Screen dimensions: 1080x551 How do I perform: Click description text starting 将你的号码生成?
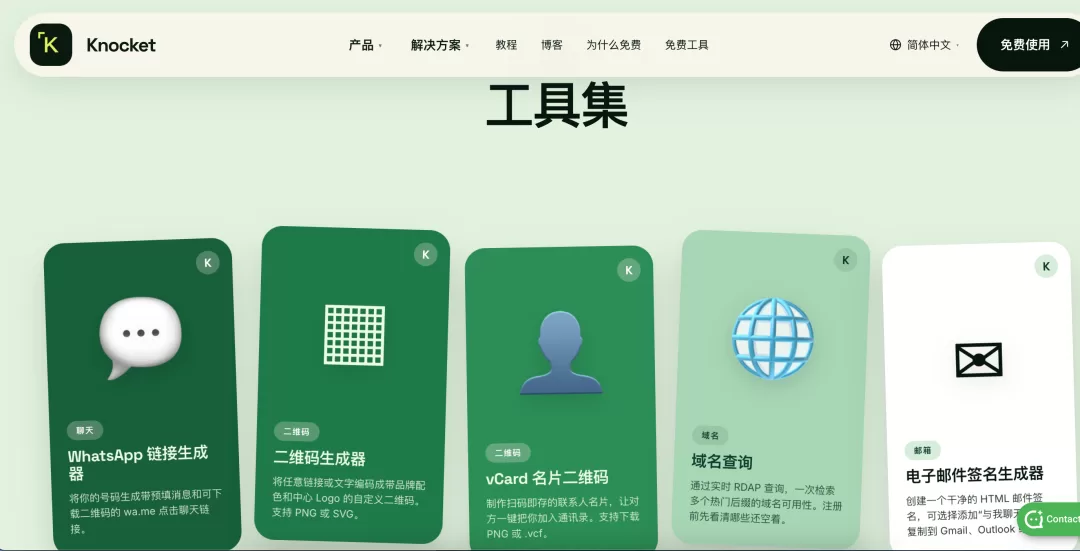(x=145, y=511)
